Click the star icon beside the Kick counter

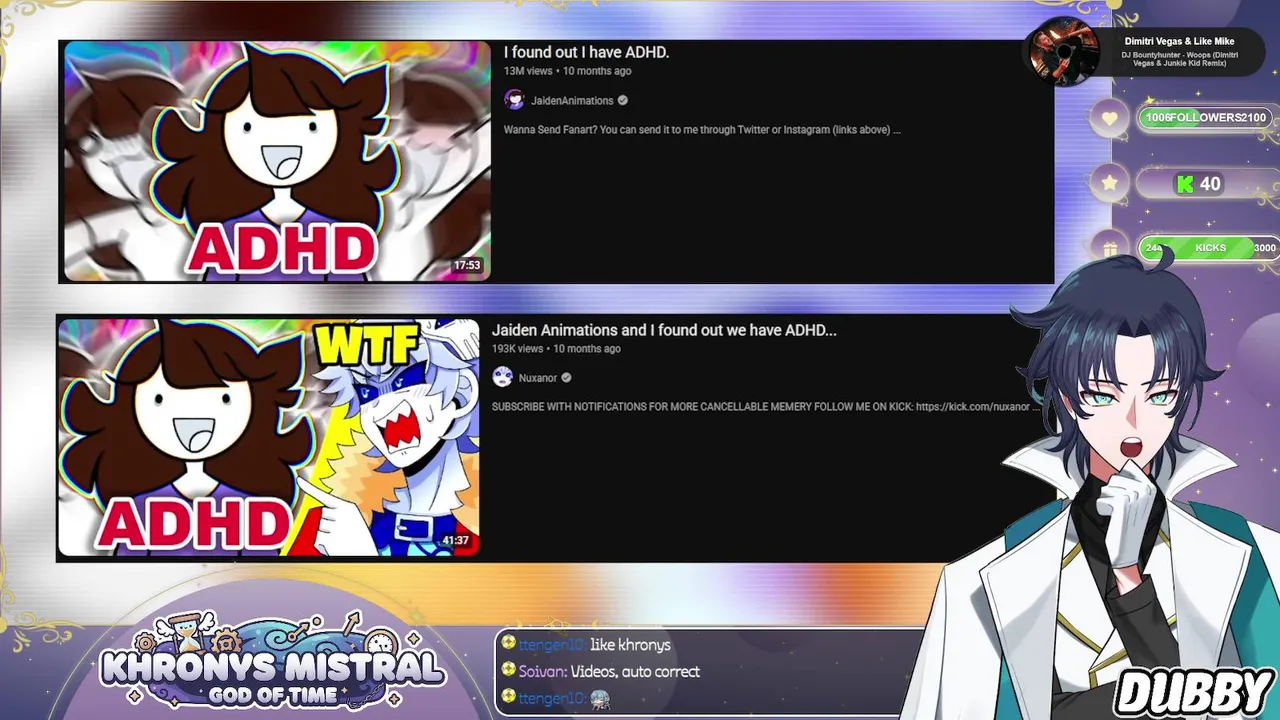(x=1109, y=183)
